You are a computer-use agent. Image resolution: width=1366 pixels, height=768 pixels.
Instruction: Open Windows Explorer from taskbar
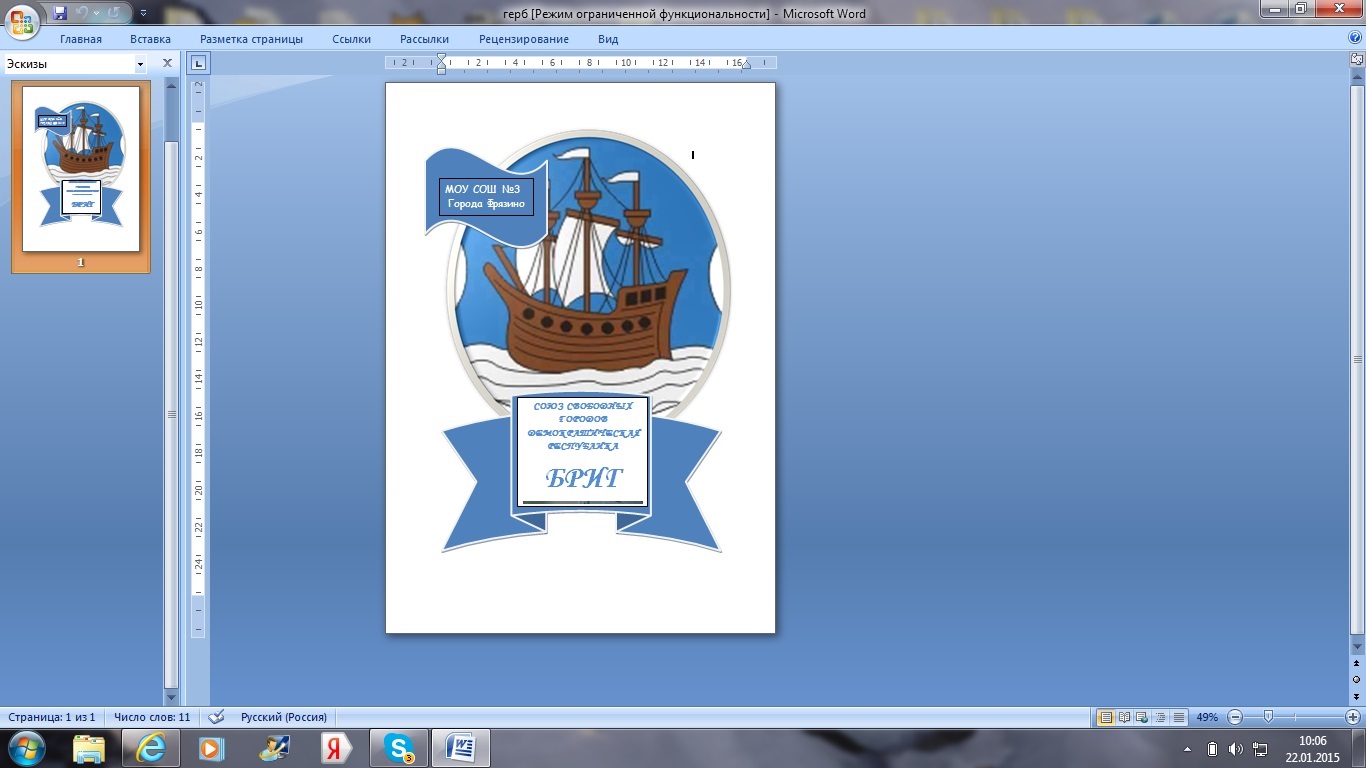[89, 748]
